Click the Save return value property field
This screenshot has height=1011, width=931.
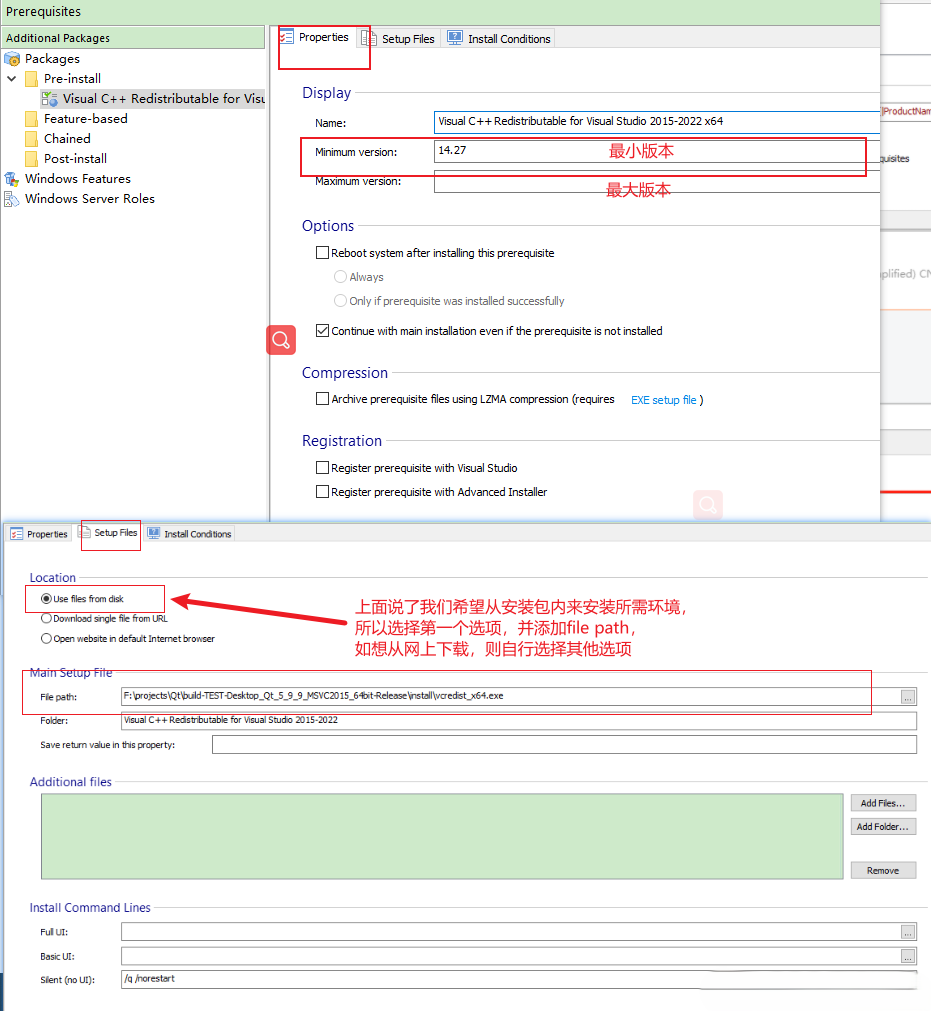[564, 745]
